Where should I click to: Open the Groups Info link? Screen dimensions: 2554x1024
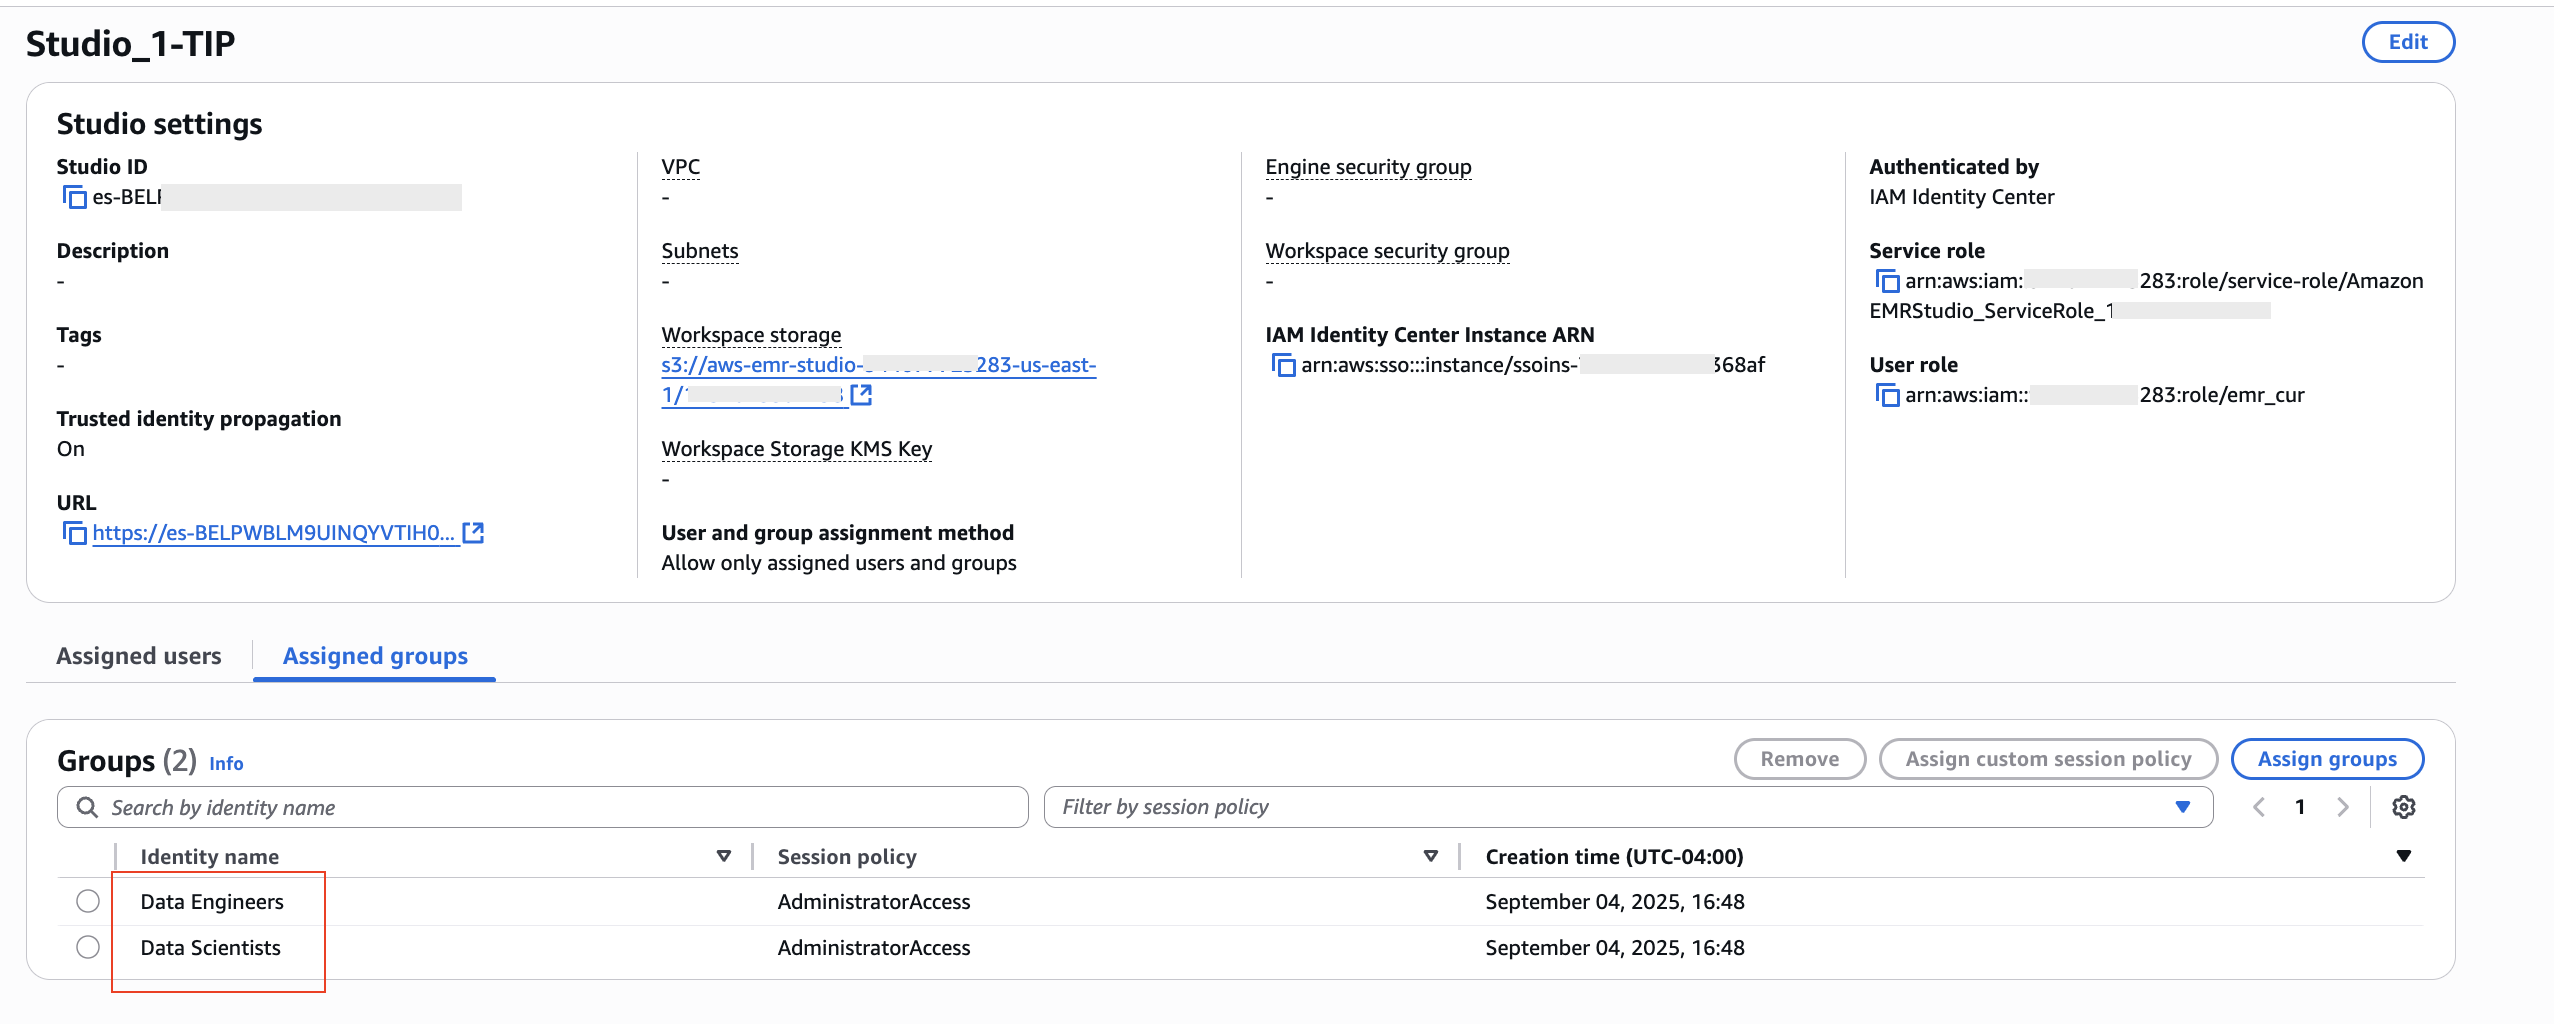(226, 763)
